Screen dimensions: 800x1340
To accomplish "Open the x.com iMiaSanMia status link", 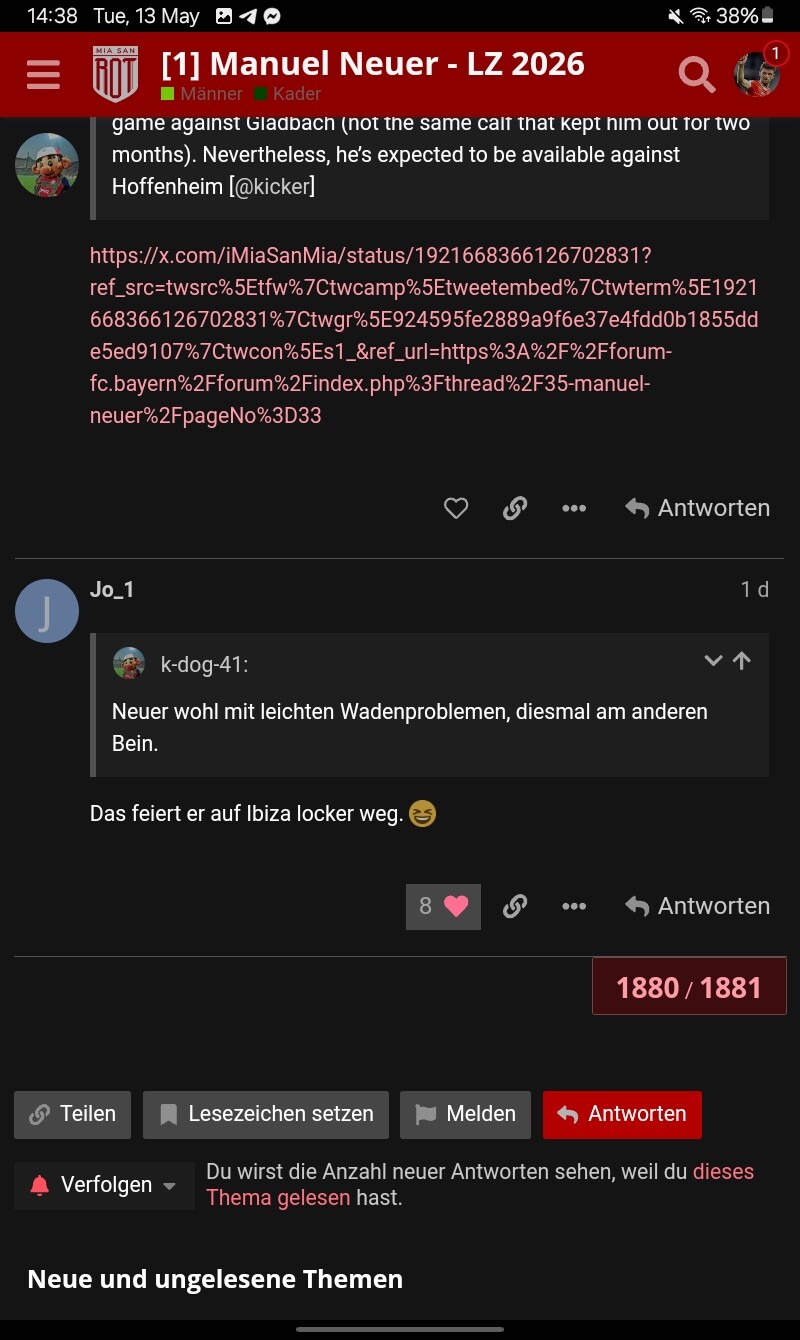I will coord(424,336).
